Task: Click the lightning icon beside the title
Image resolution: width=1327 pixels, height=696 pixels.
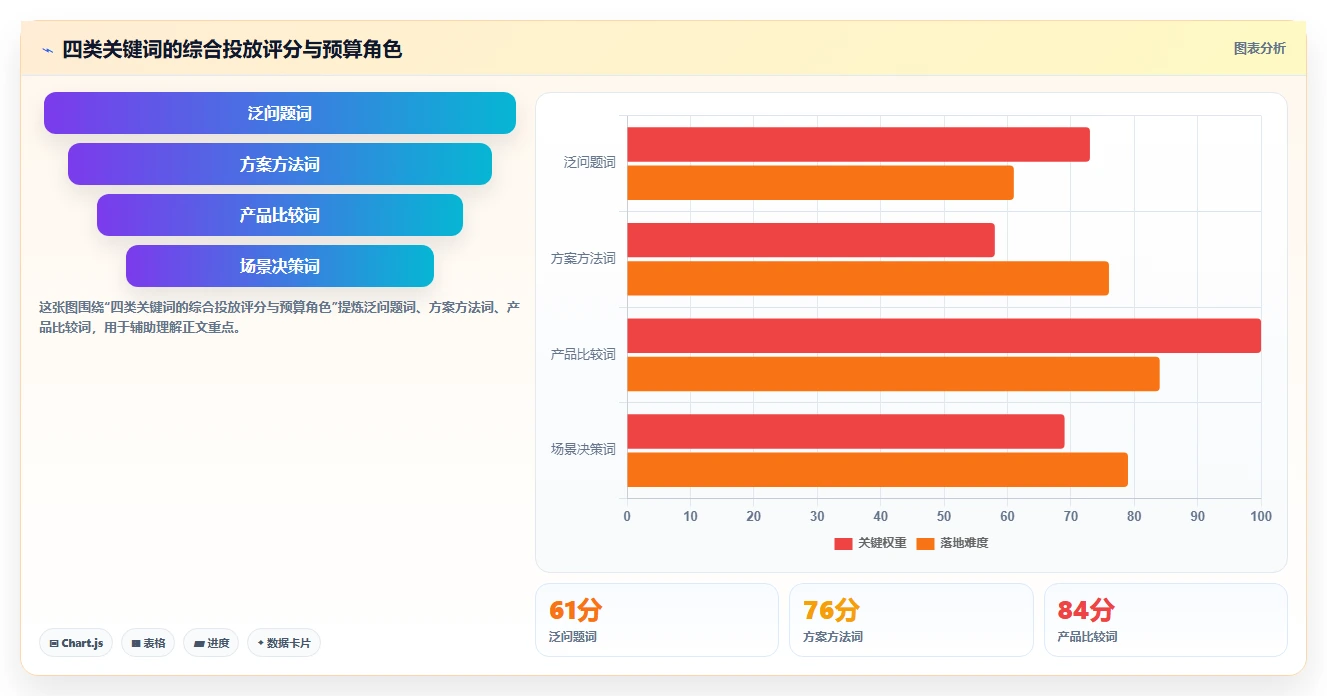Action: click(x=47, y=50)
